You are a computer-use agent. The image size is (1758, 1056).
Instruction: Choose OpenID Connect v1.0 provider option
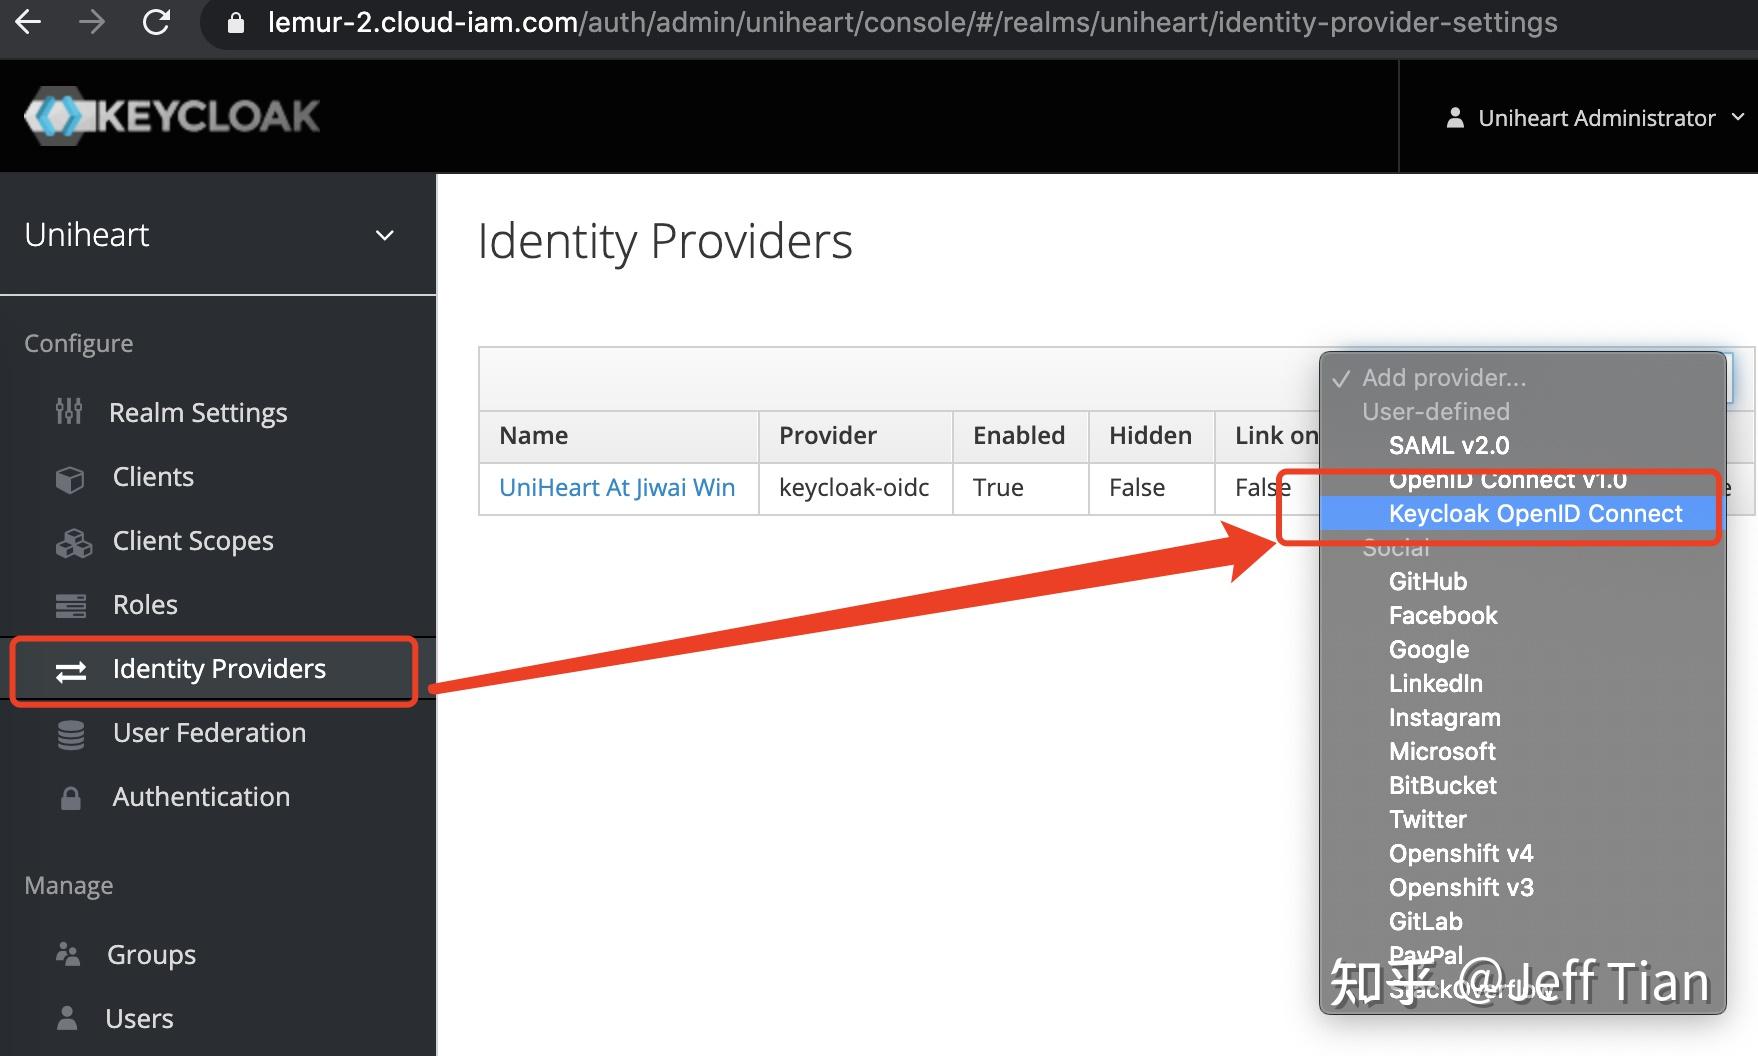pos(1508,480)
